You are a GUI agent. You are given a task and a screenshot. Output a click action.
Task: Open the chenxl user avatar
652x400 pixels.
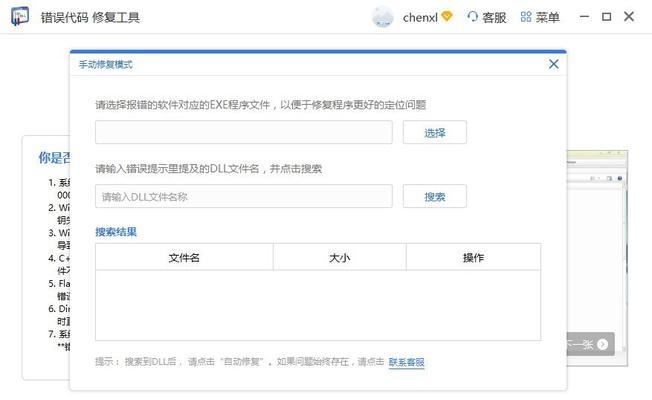[x=383, y=17]
